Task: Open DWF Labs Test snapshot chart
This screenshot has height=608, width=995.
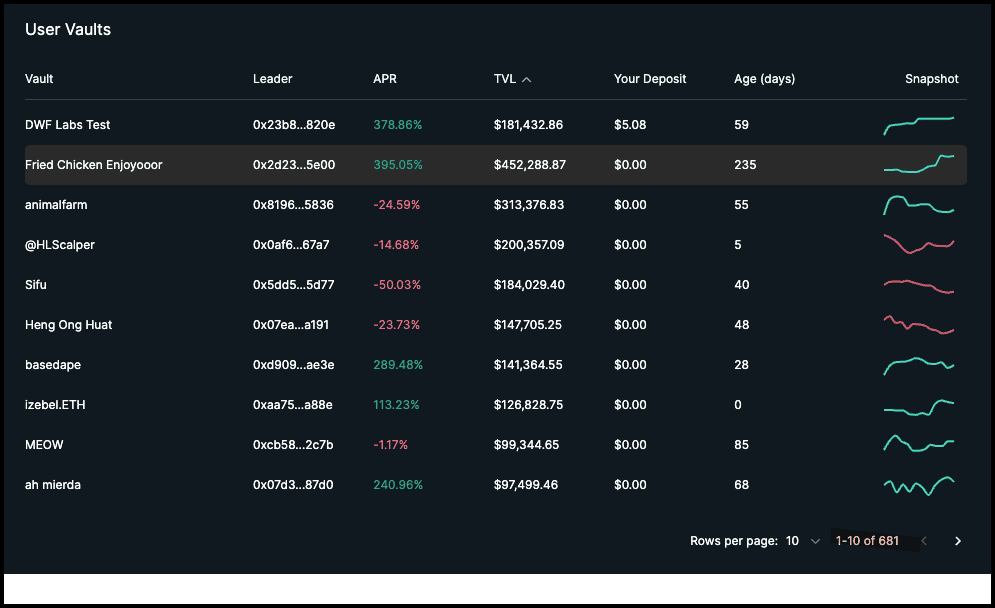Action: pos(919,125)
